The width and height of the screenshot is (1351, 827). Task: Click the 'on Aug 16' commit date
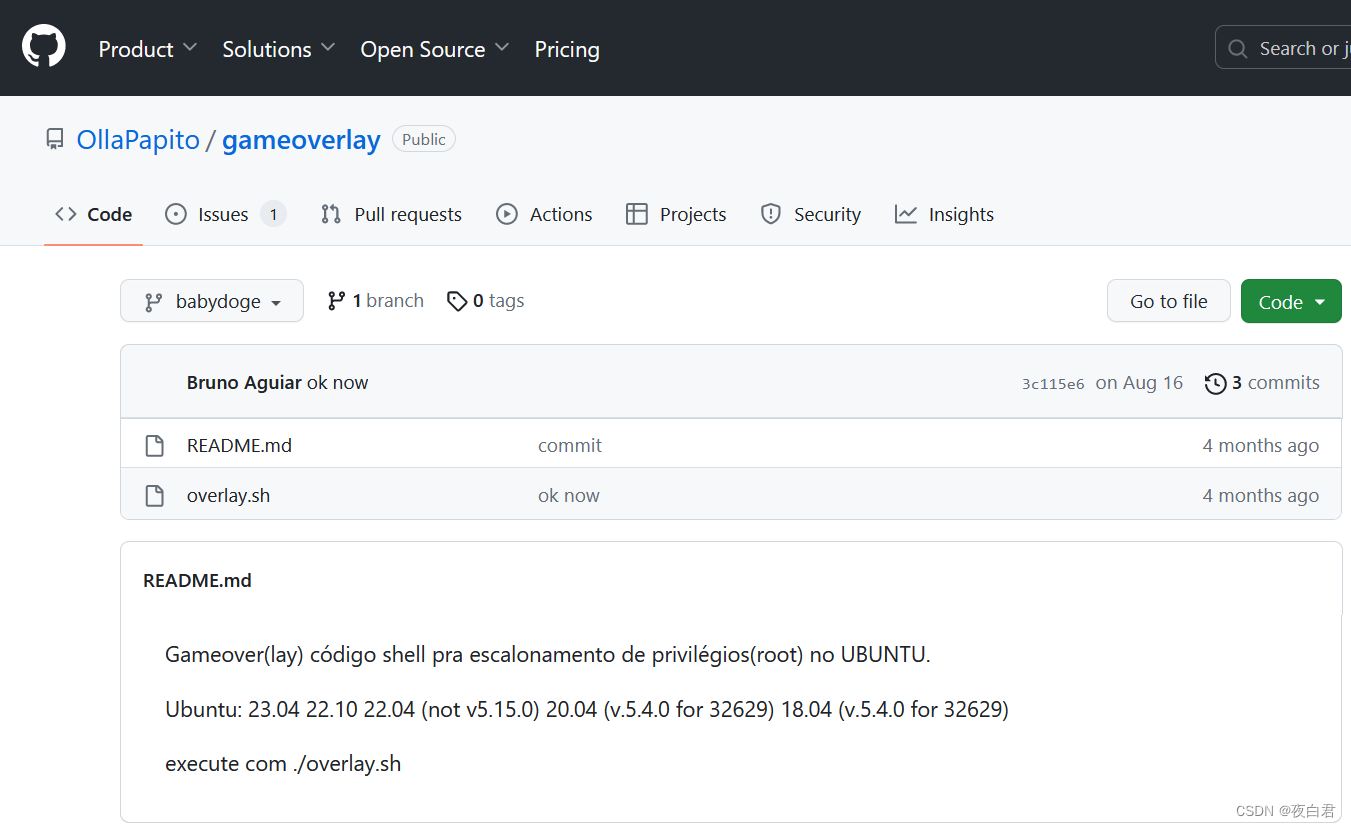[x=1139, y=383]
